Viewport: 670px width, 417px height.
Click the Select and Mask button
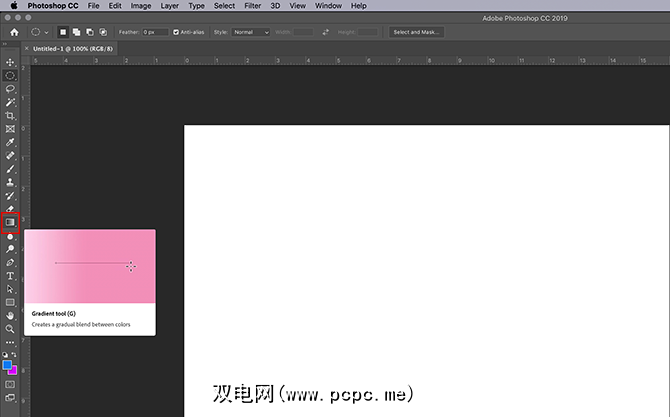[417, 32]
